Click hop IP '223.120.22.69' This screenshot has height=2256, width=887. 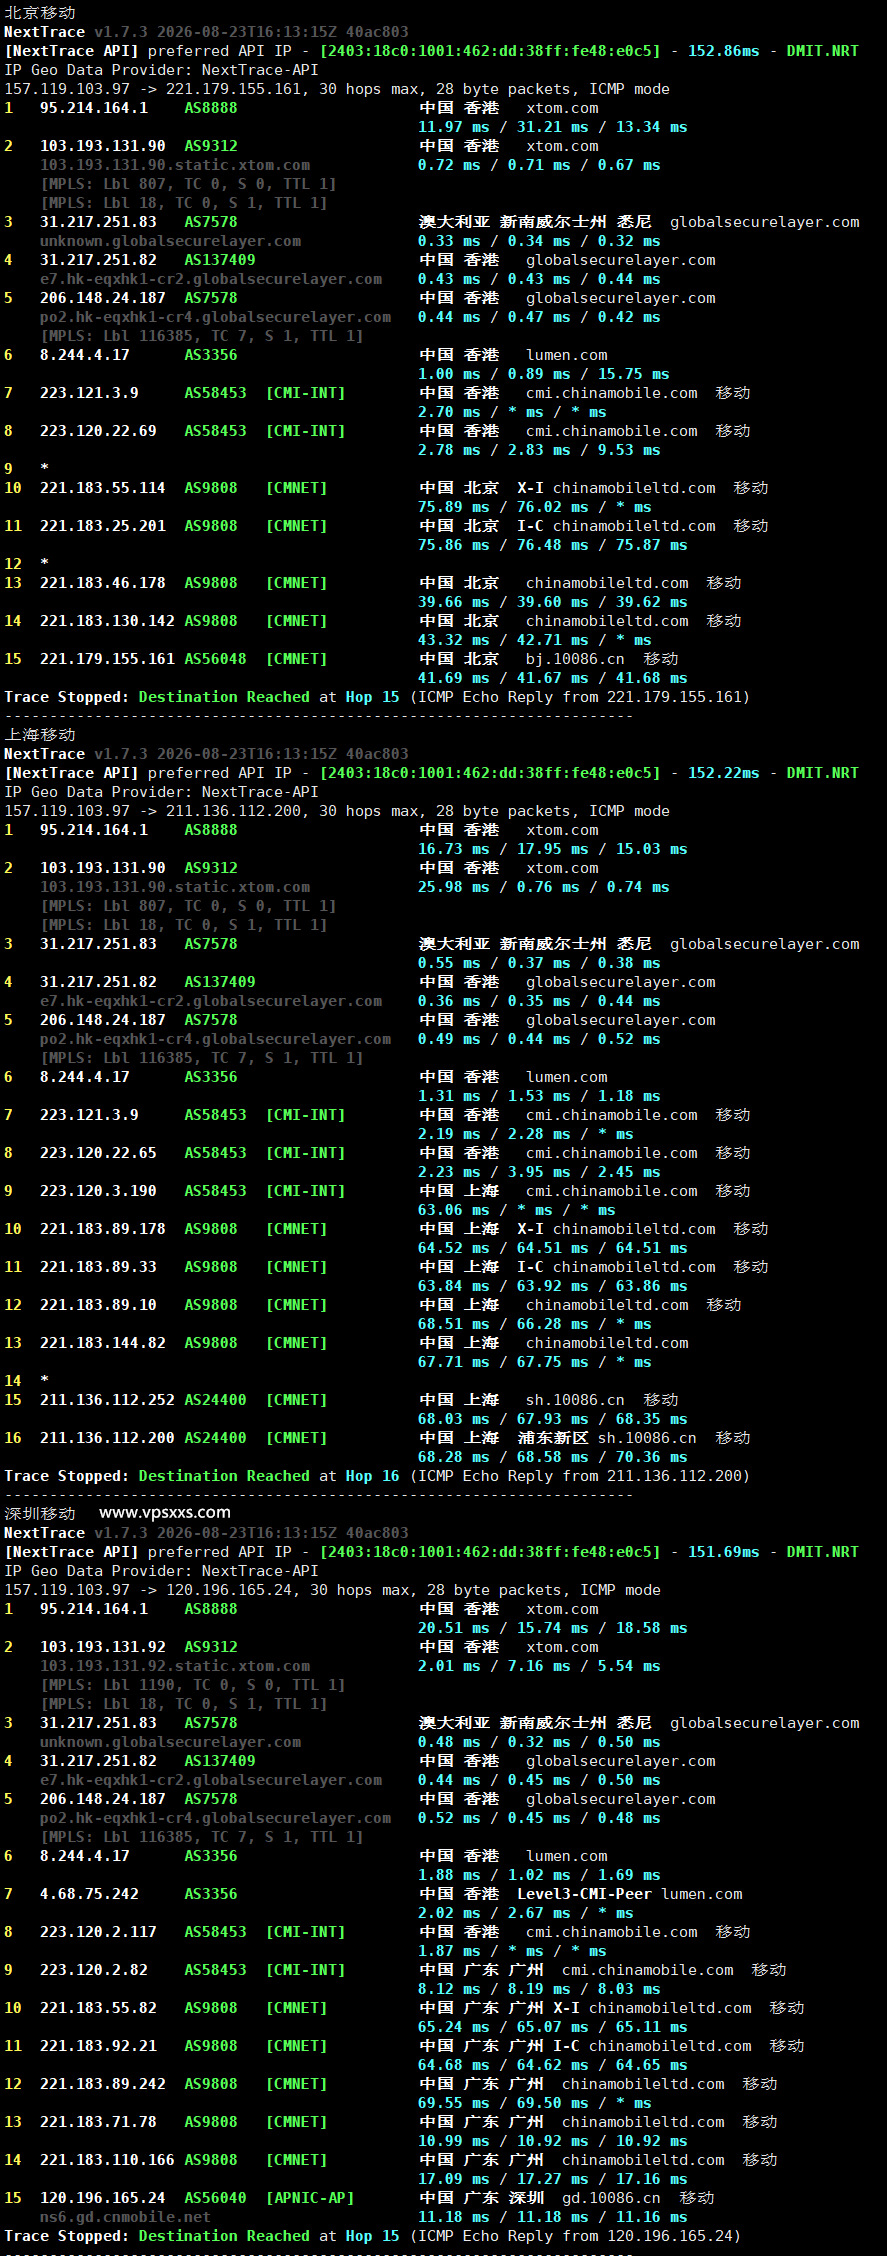98,431
